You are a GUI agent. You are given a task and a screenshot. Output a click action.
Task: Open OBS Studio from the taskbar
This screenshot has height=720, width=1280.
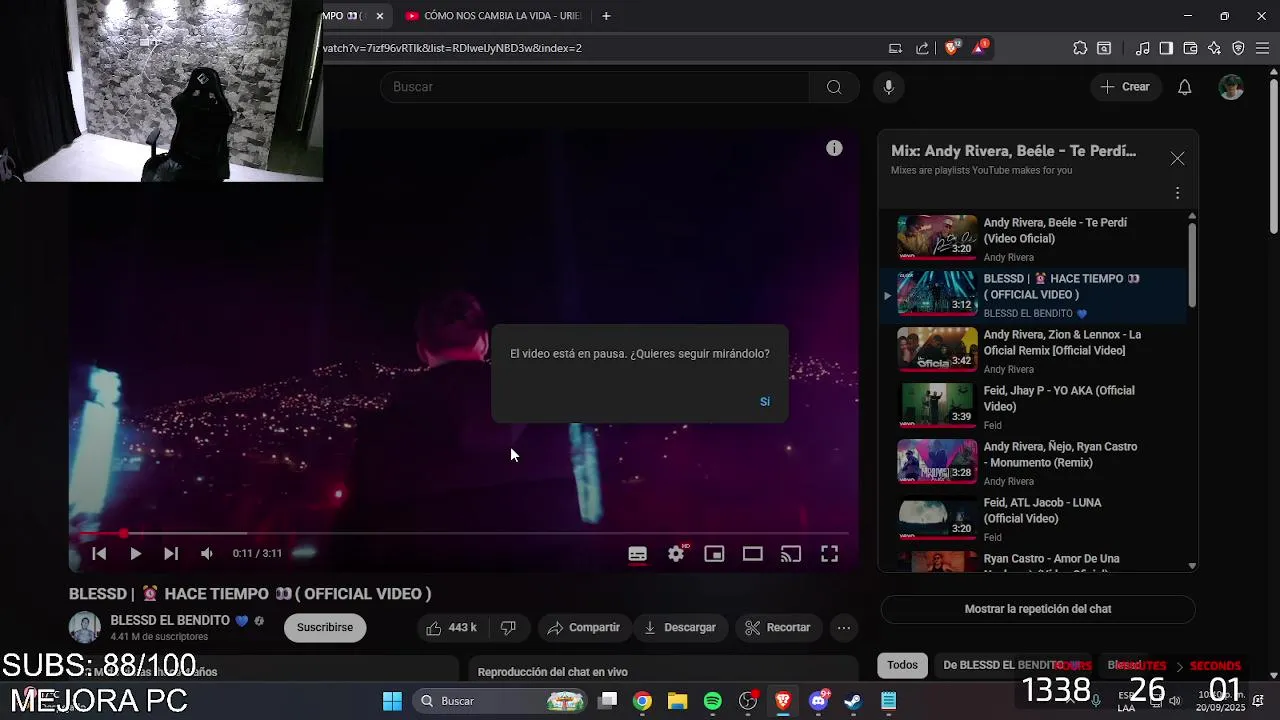[748, 701]
